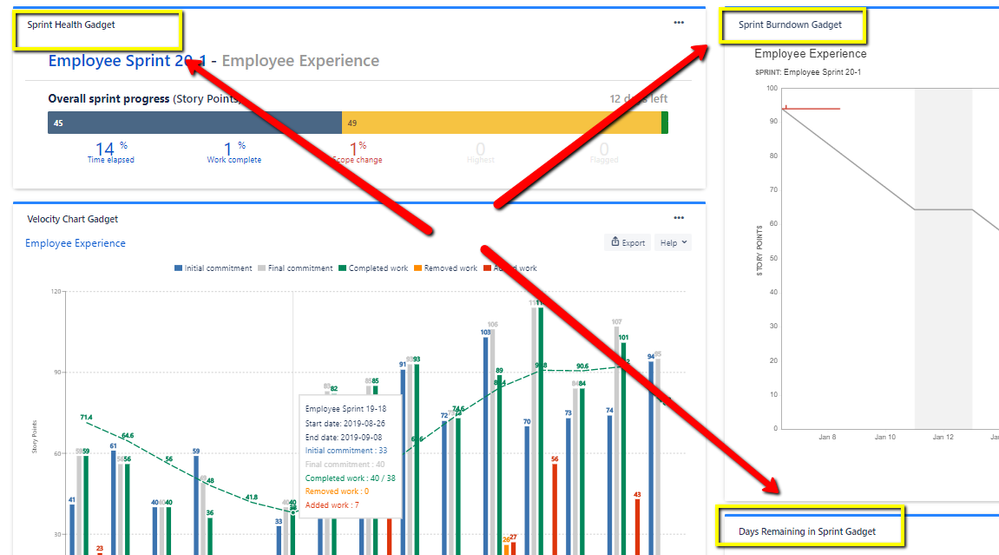Click the Days Remaining in Sprint Gadget title

807,531
